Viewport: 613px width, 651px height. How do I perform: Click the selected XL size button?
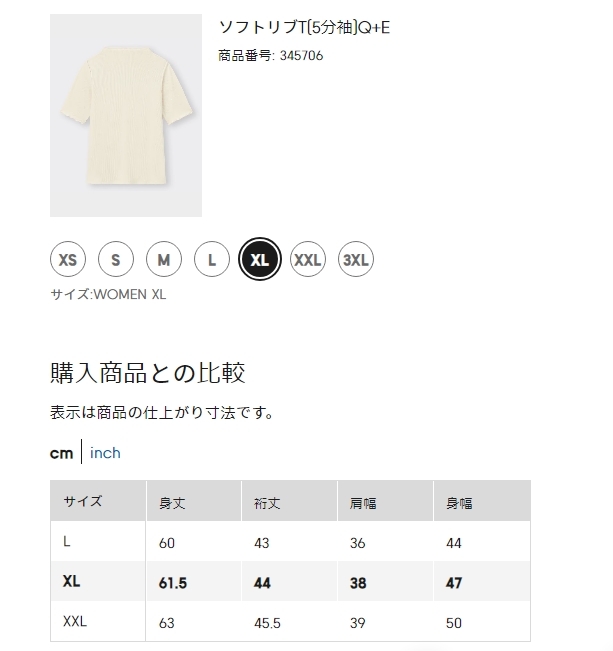pyautogui.click(x=260, y=259)
